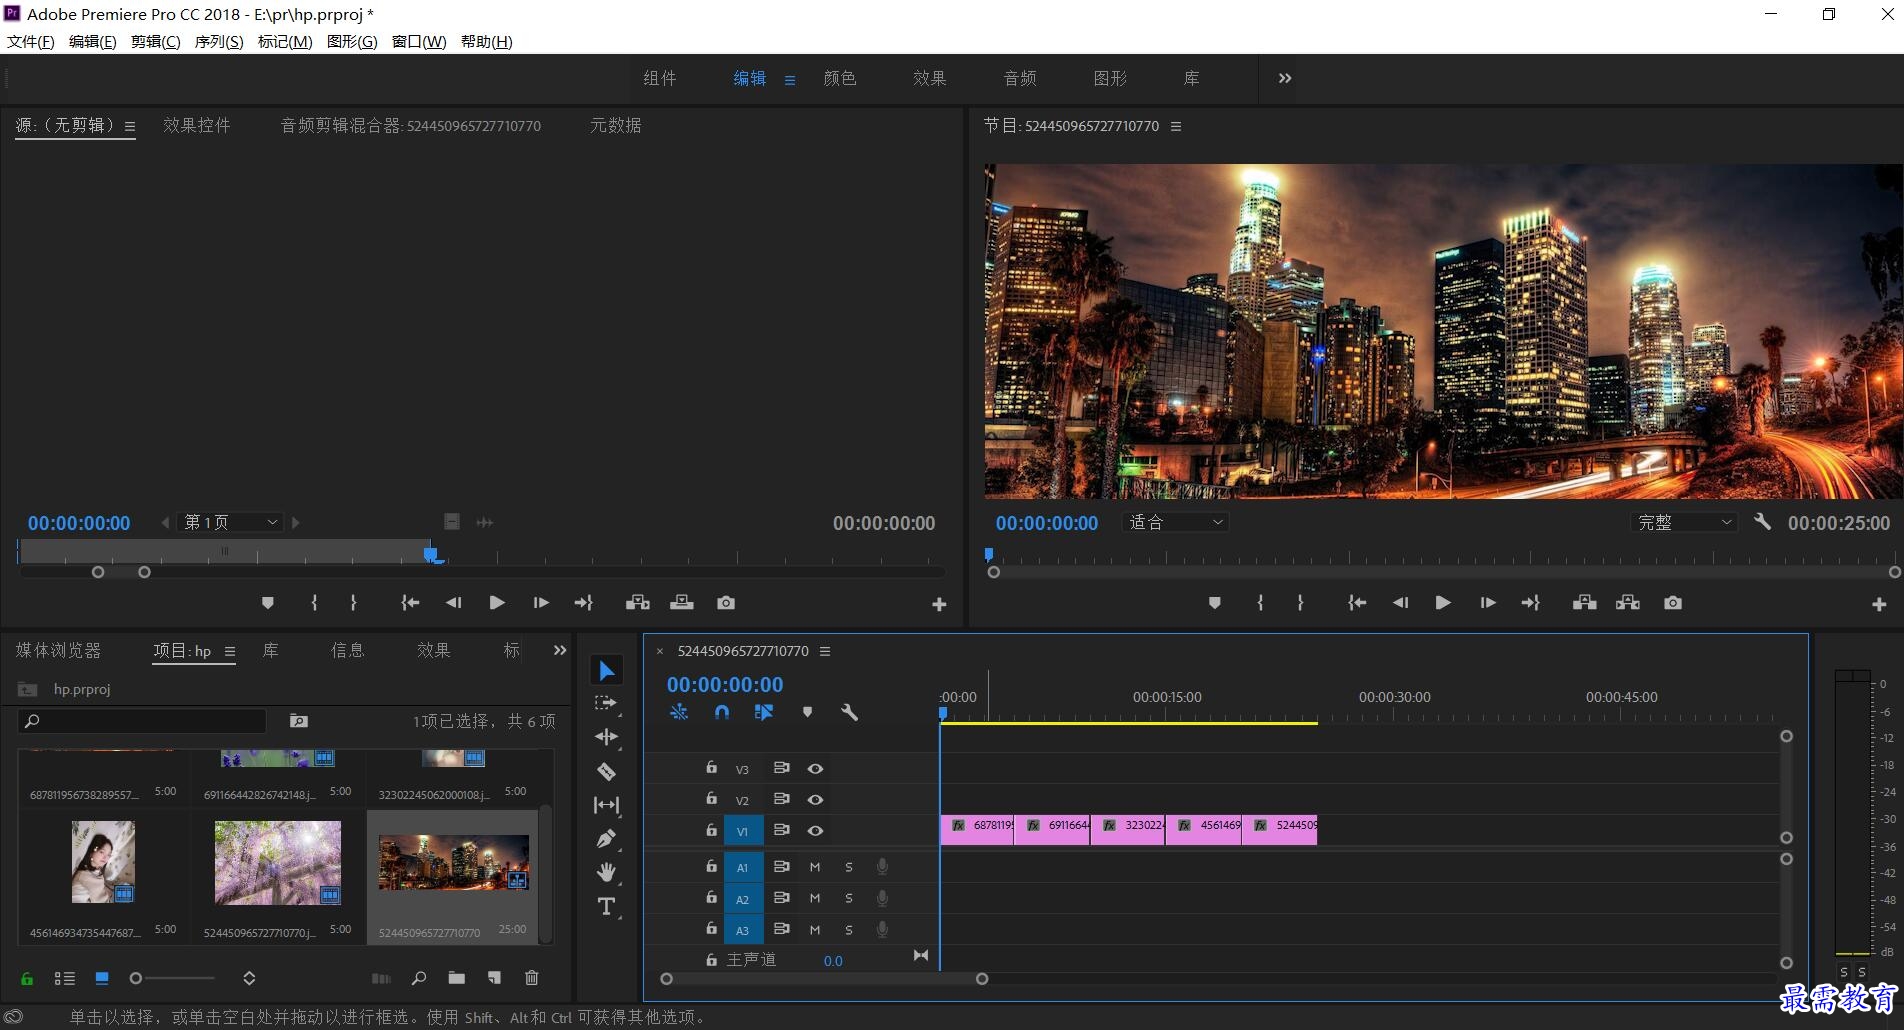Delete selected item with trash icon
The height and width of the screenshot is (1030, 1904).
pyautogui.click(x=532, y=978)
